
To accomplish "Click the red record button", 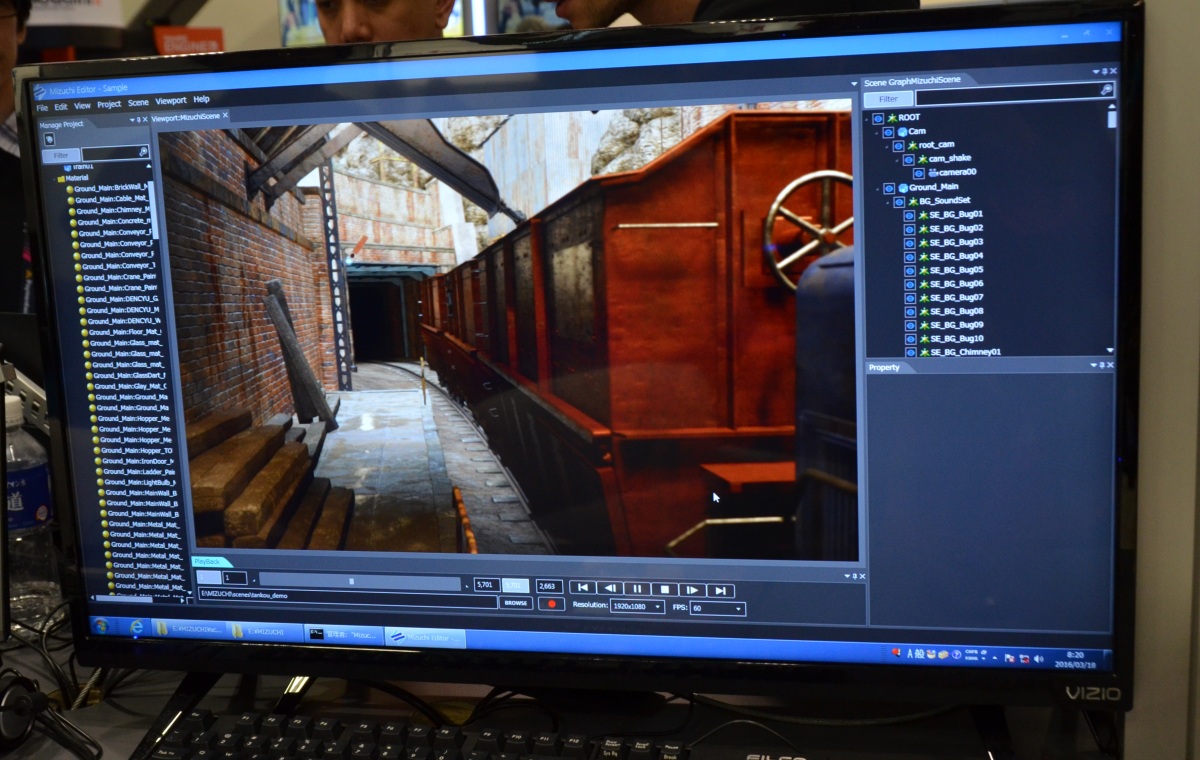I will tap(550, 604).
